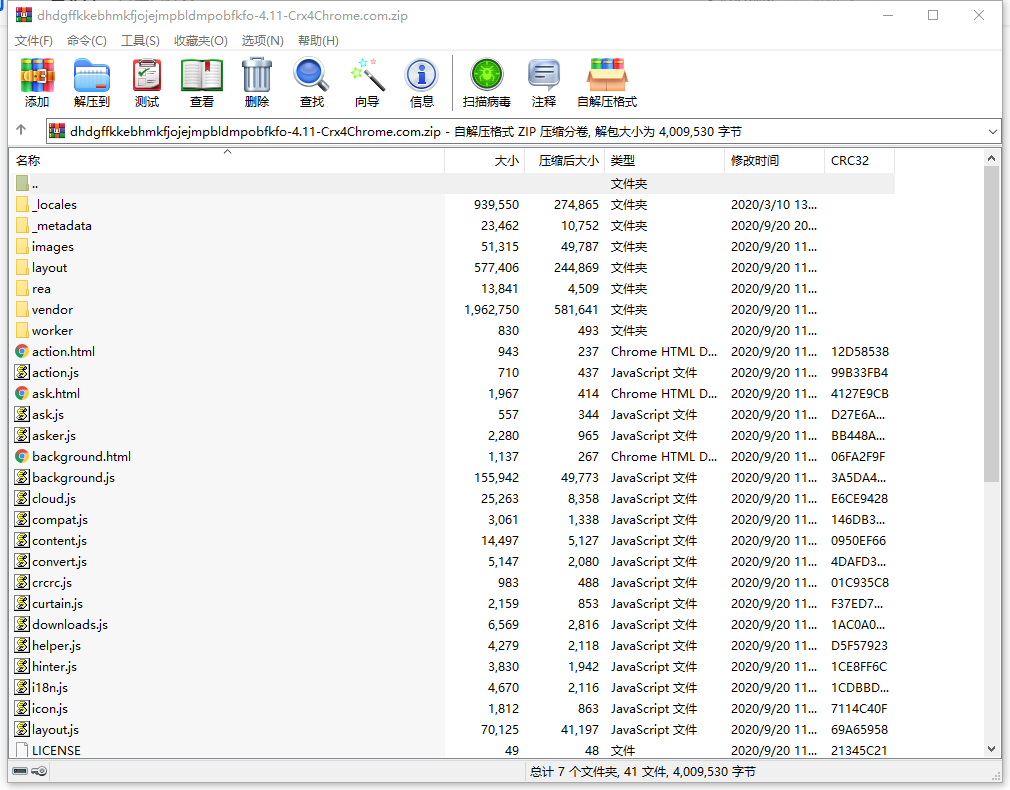Click the key icon in the status bar
Screen dimensions: 1010x790
click(39, 771)
